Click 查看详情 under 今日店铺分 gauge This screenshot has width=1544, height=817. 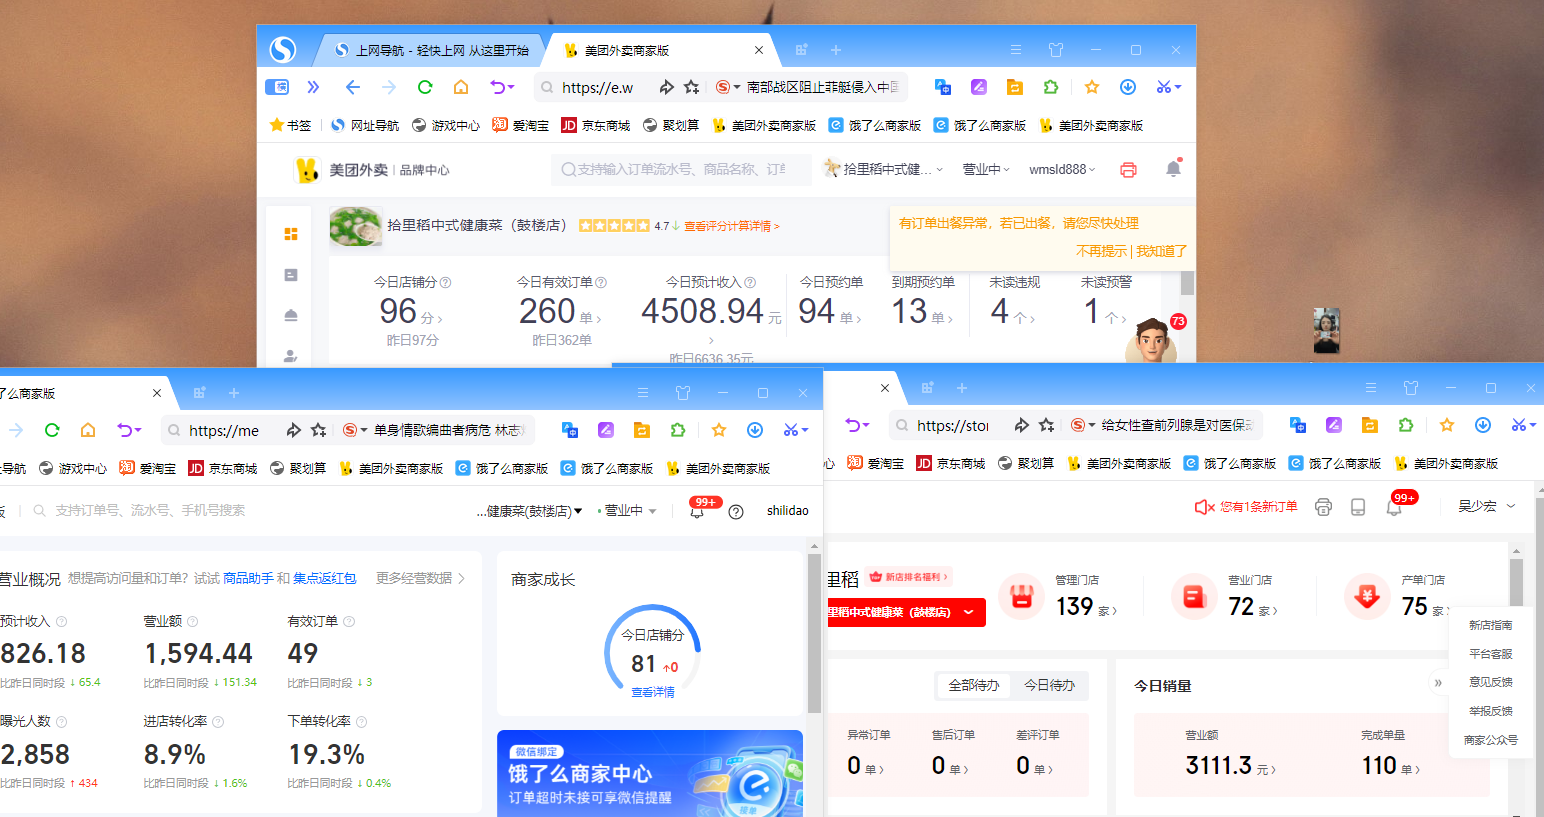pyautogui.click(x=652, y=692)
